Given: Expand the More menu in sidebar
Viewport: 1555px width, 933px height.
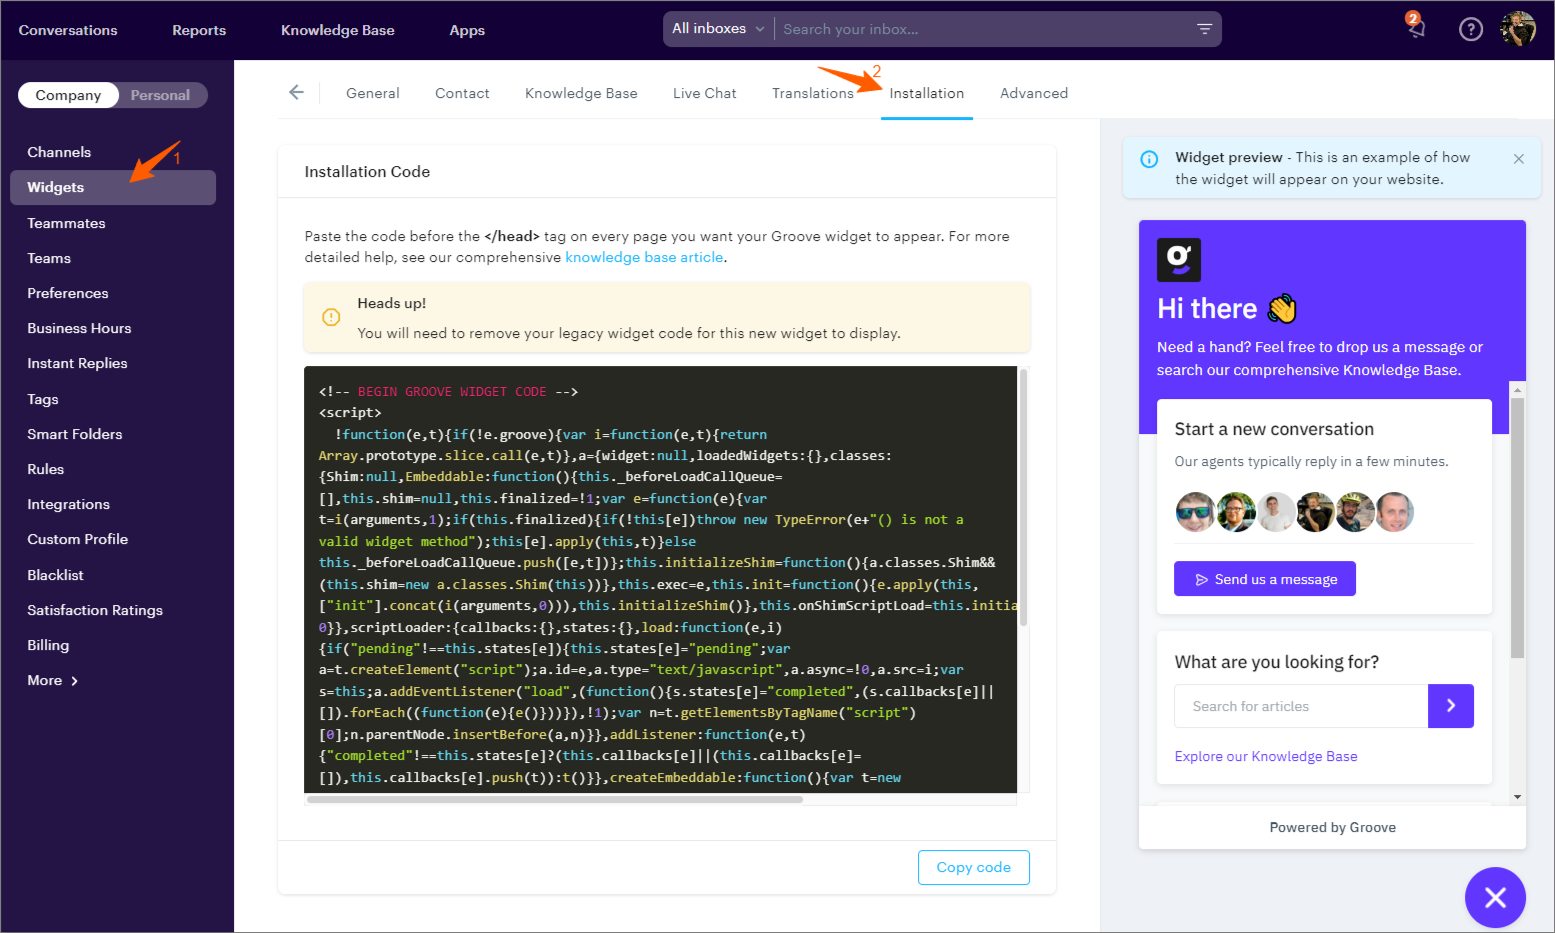Looking at the screenshot, I should pyautogui.click(x=52, y=681).
